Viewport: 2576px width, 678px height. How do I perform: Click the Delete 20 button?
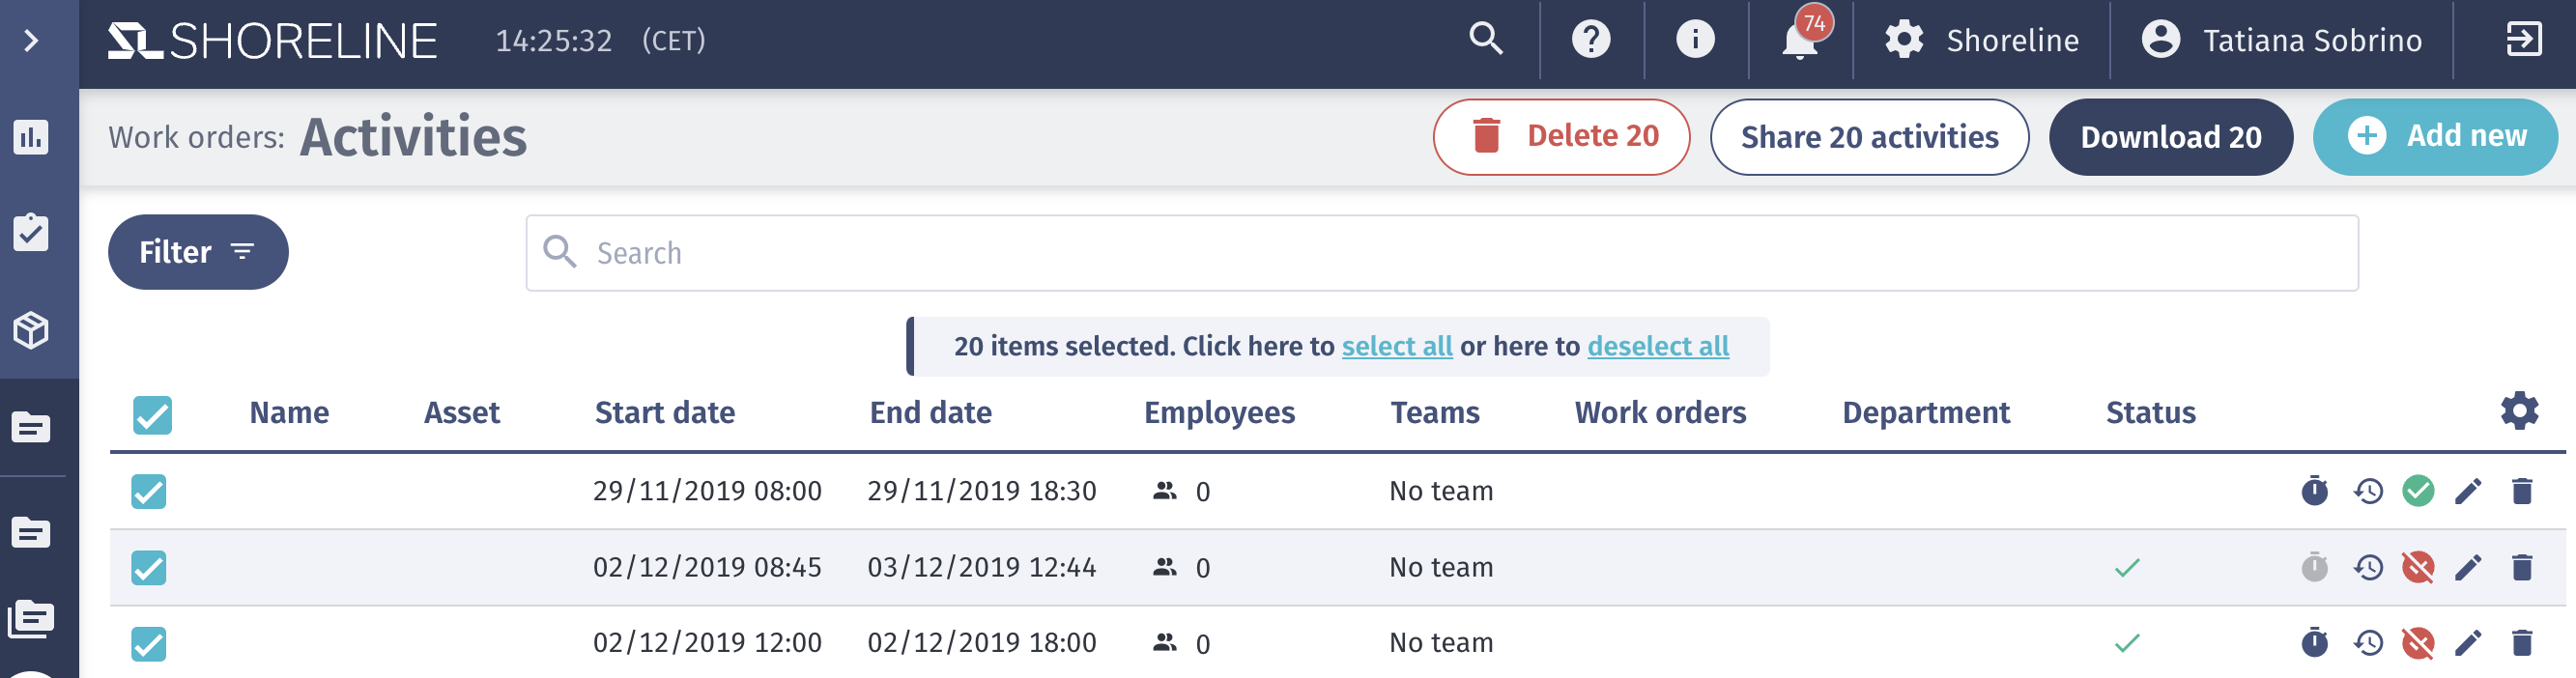click(1561, 137)
